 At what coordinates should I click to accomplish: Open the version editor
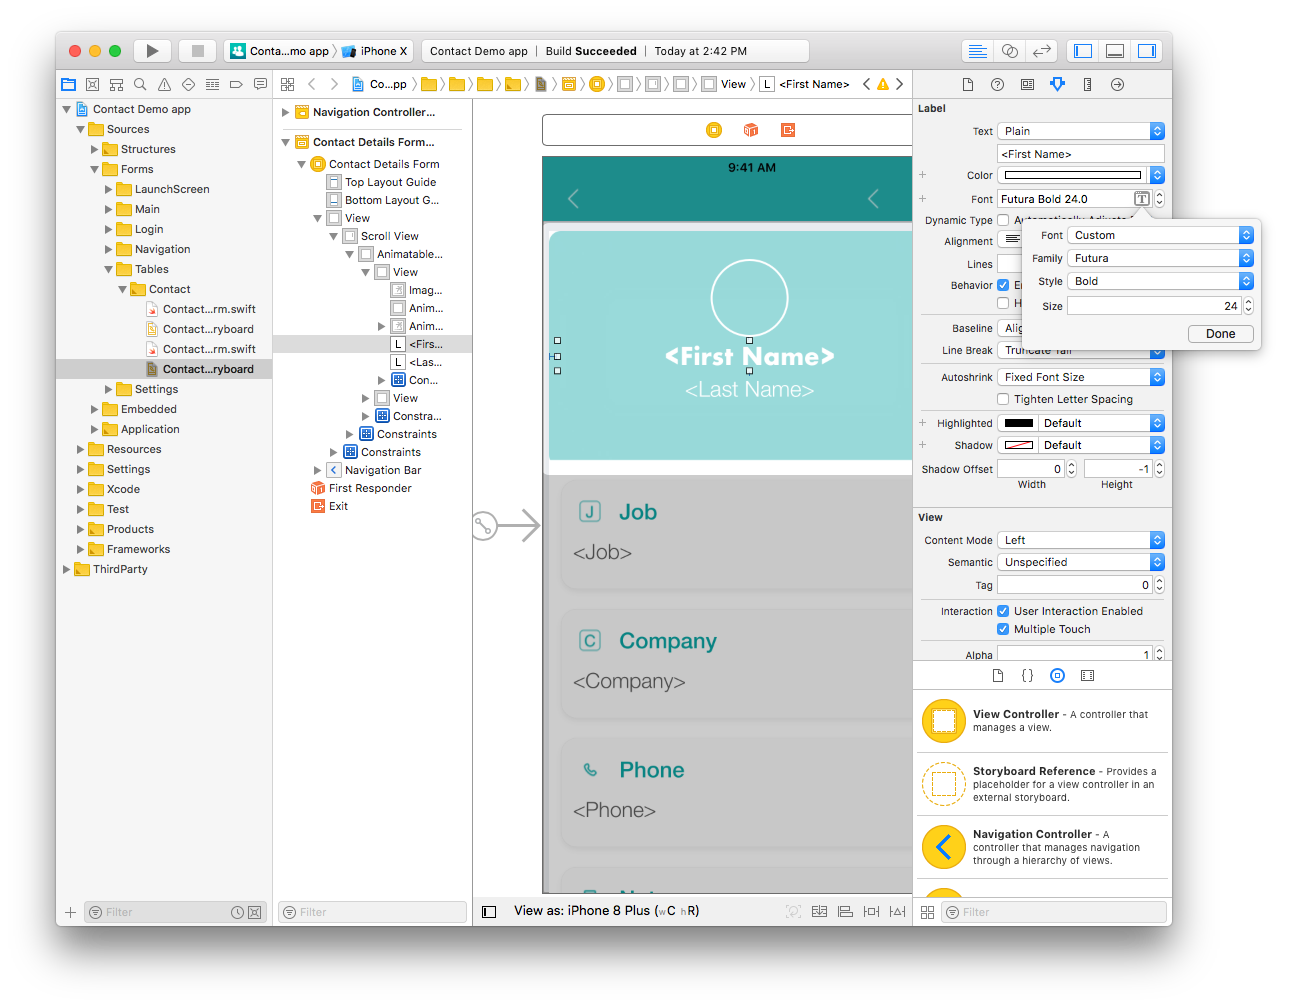(1042, 51)
